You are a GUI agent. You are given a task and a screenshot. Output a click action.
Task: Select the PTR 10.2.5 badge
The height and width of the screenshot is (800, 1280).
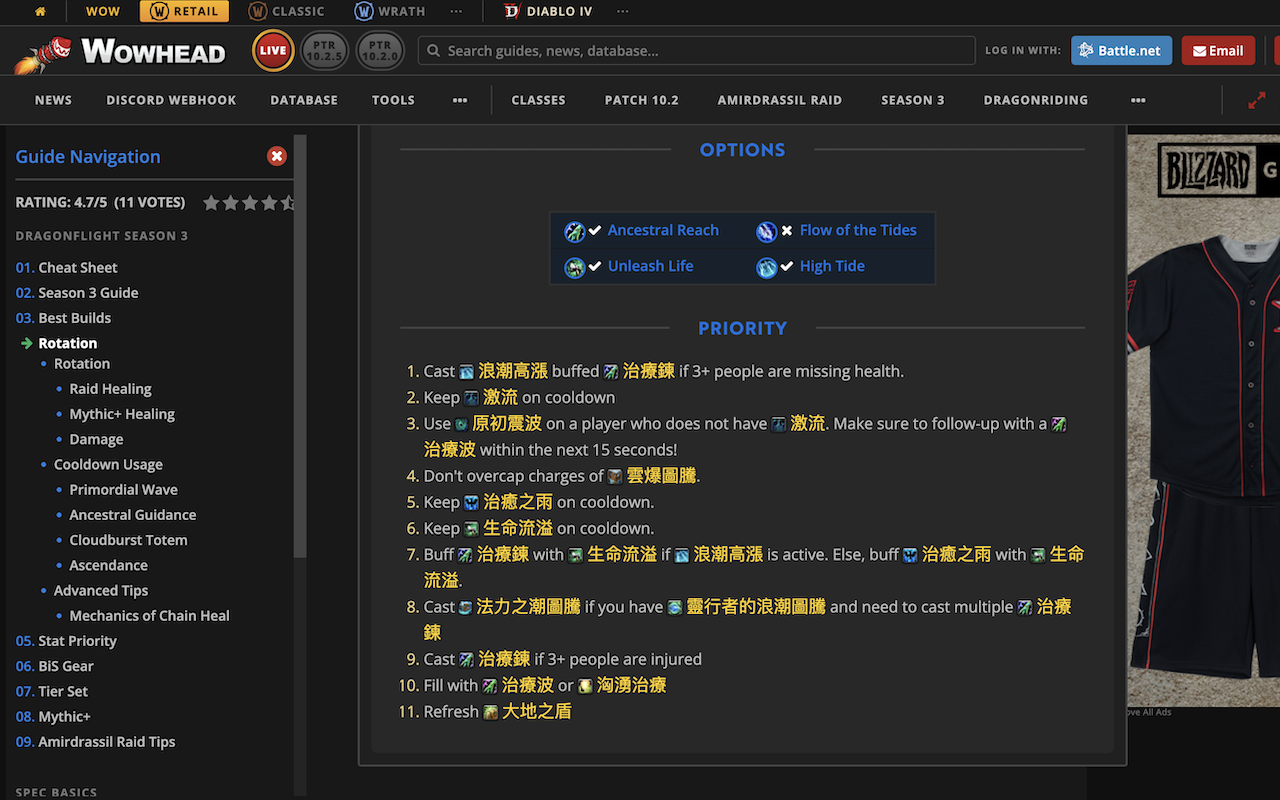click(x=324, y=50)
